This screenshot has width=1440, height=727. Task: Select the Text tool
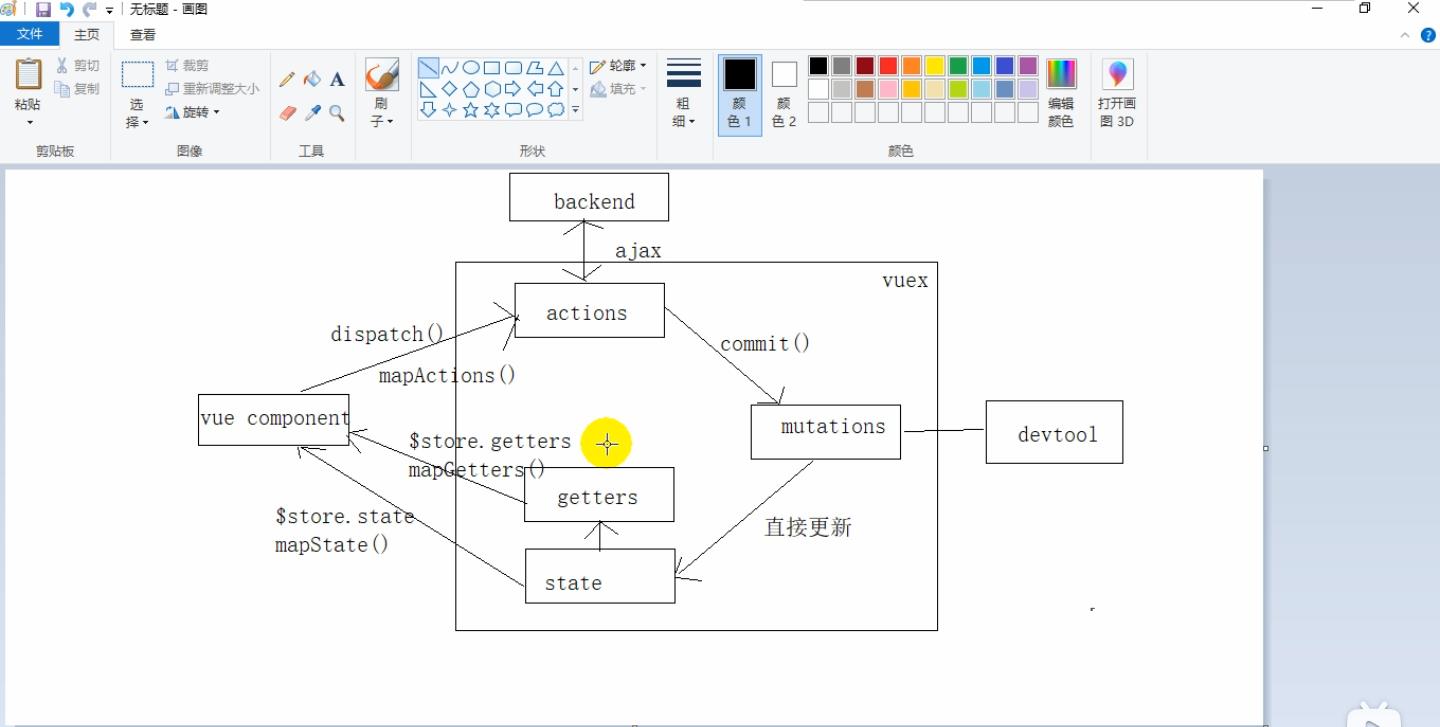click(337, 80)
